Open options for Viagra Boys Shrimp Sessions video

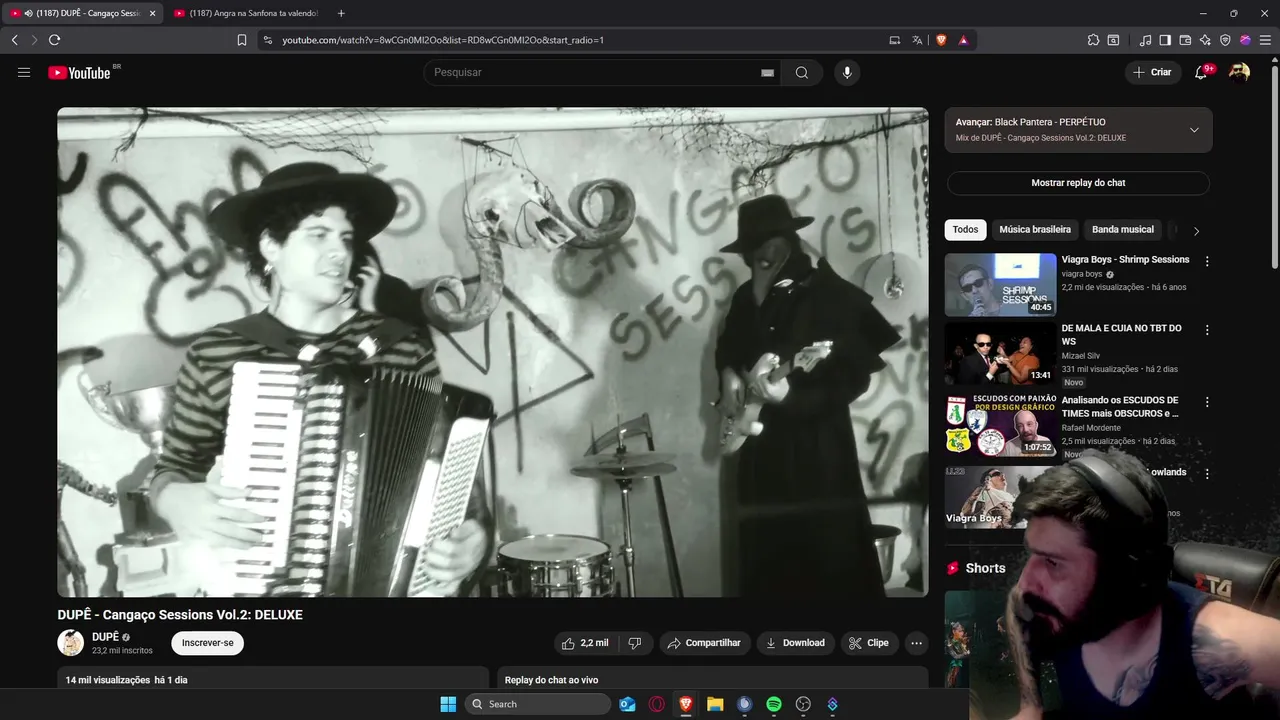[x=1207, y=261]
